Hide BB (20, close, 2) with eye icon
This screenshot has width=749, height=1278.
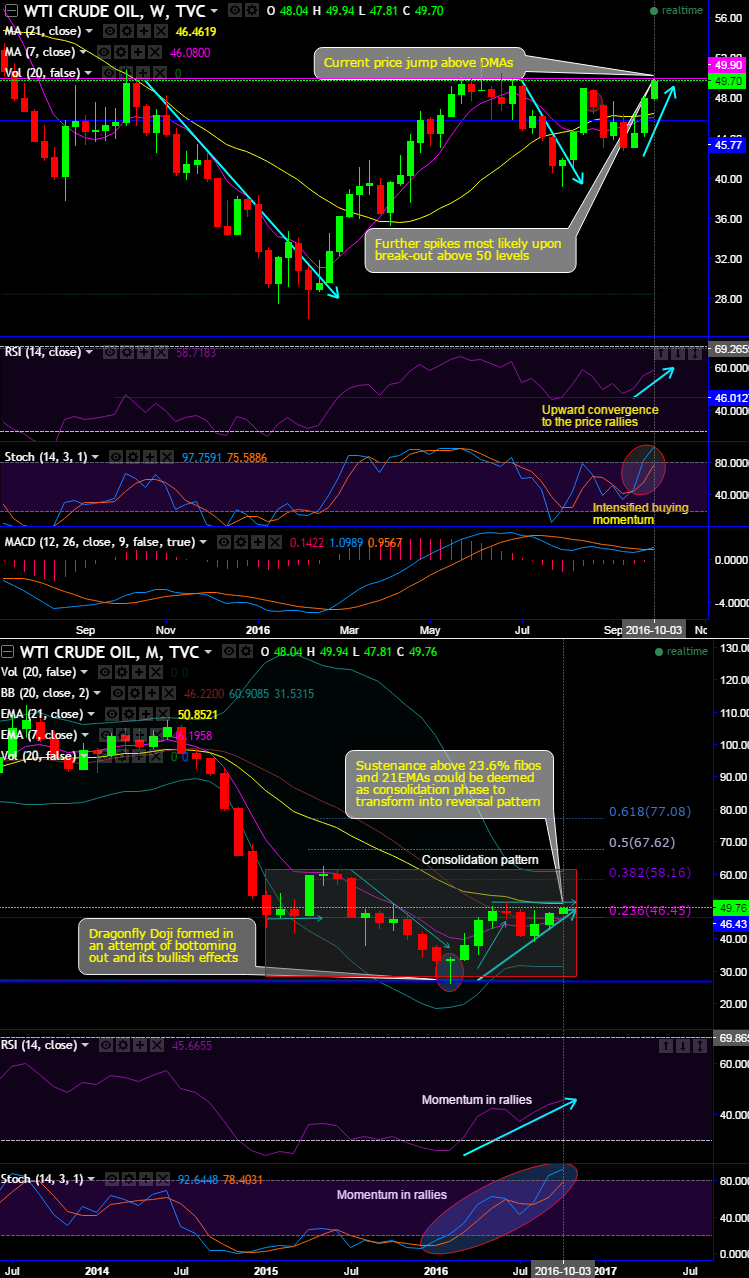click(117, 692)
